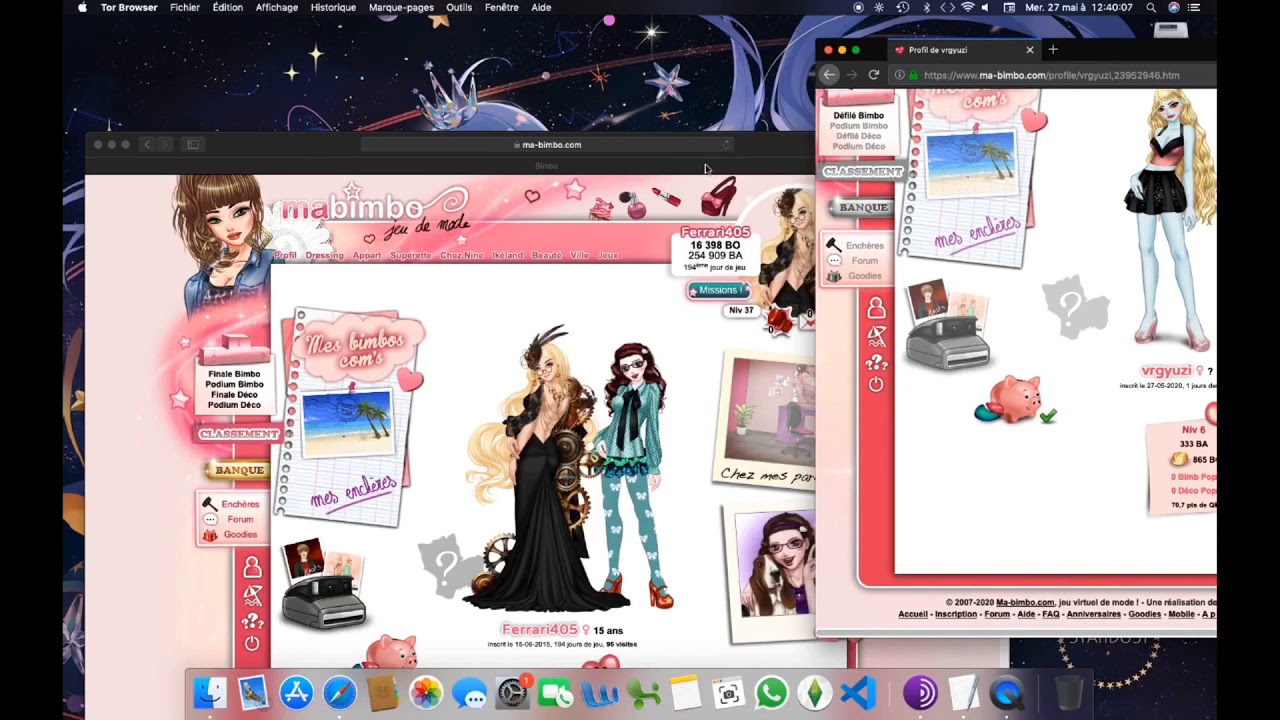This screenshot has width=1280, height=720.
Task: Open the Goodies link in the Safari sidebar
Action: coord(240,535)
